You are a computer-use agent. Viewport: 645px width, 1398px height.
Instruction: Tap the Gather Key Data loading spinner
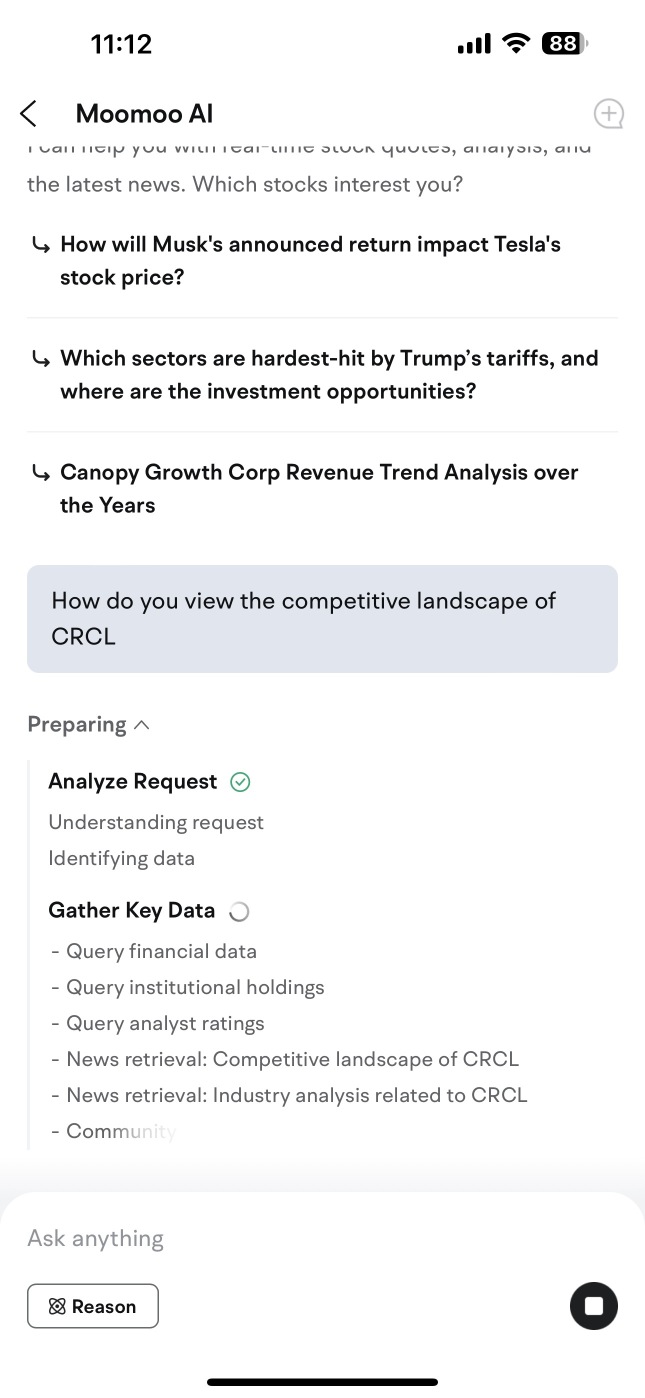click(239, 911)
